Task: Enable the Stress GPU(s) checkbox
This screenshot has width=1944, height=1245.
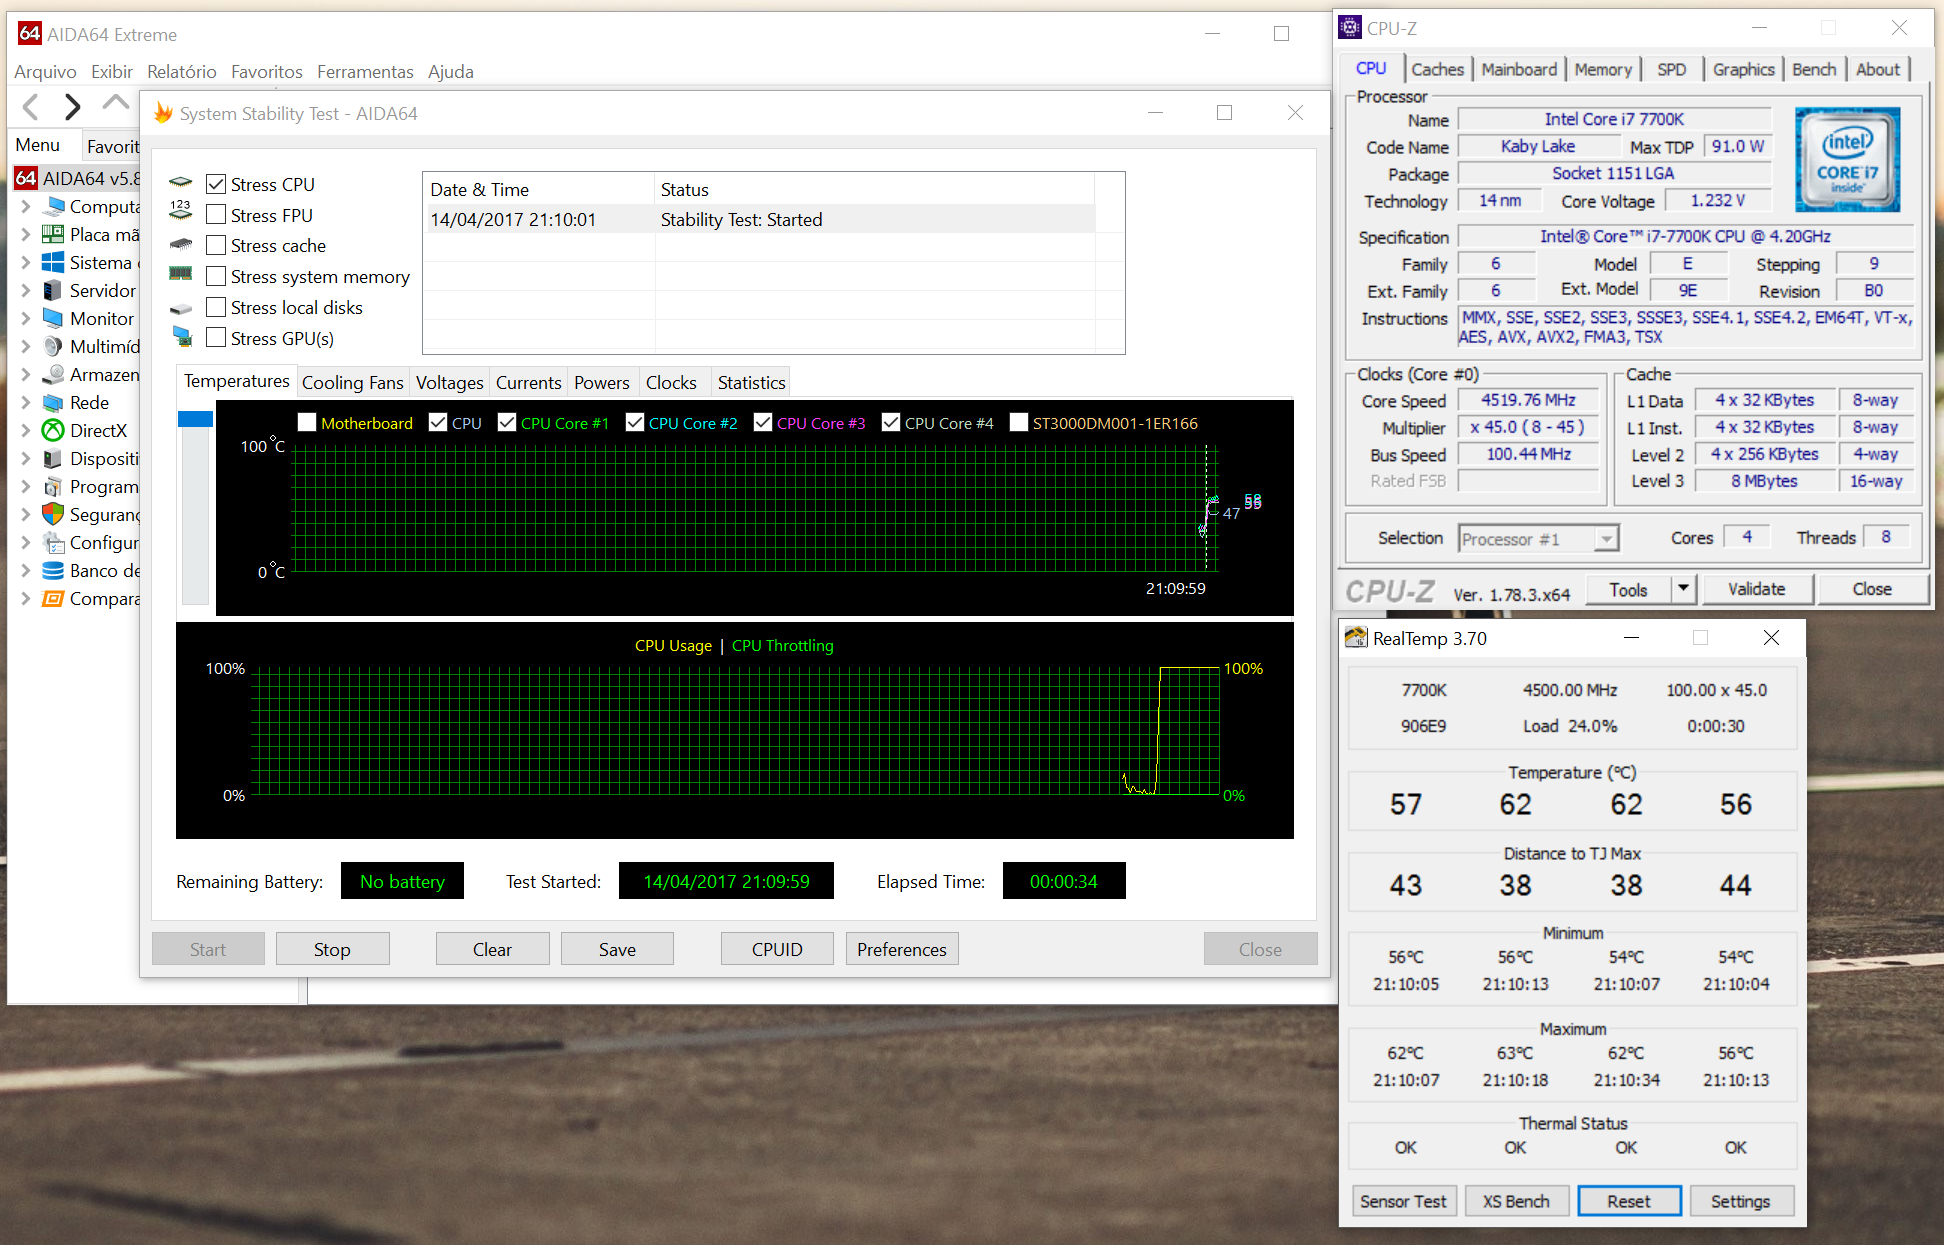Action: [216, 338]
